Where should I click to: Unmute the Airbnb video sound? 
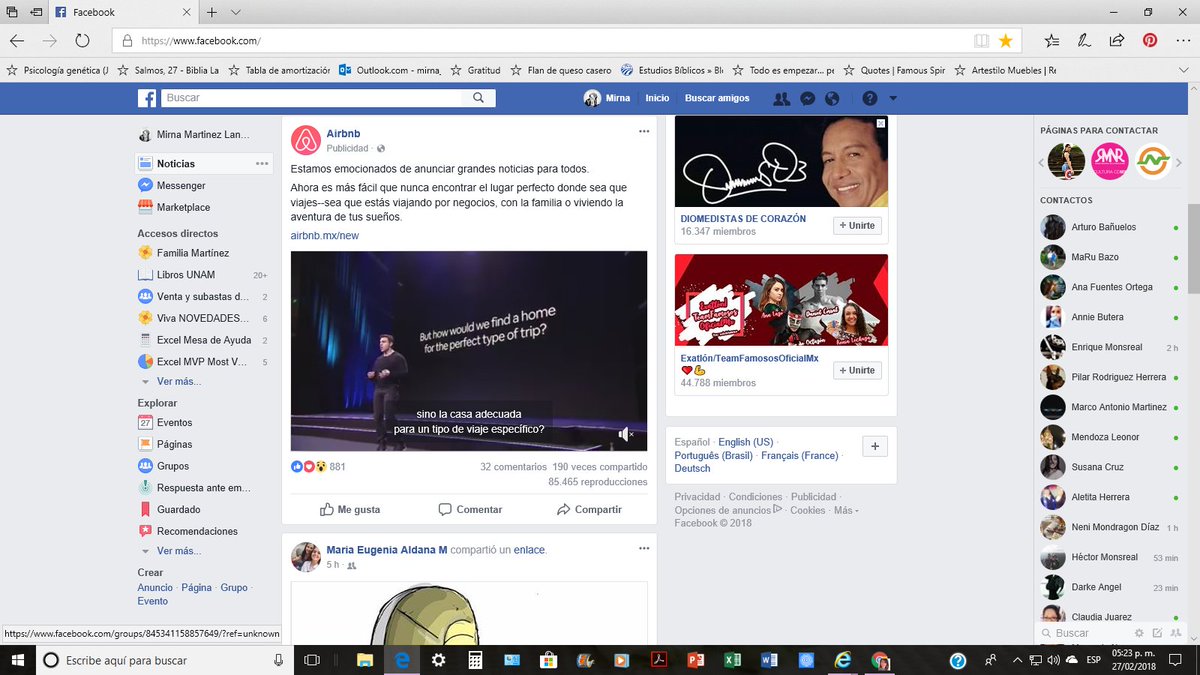625,434
